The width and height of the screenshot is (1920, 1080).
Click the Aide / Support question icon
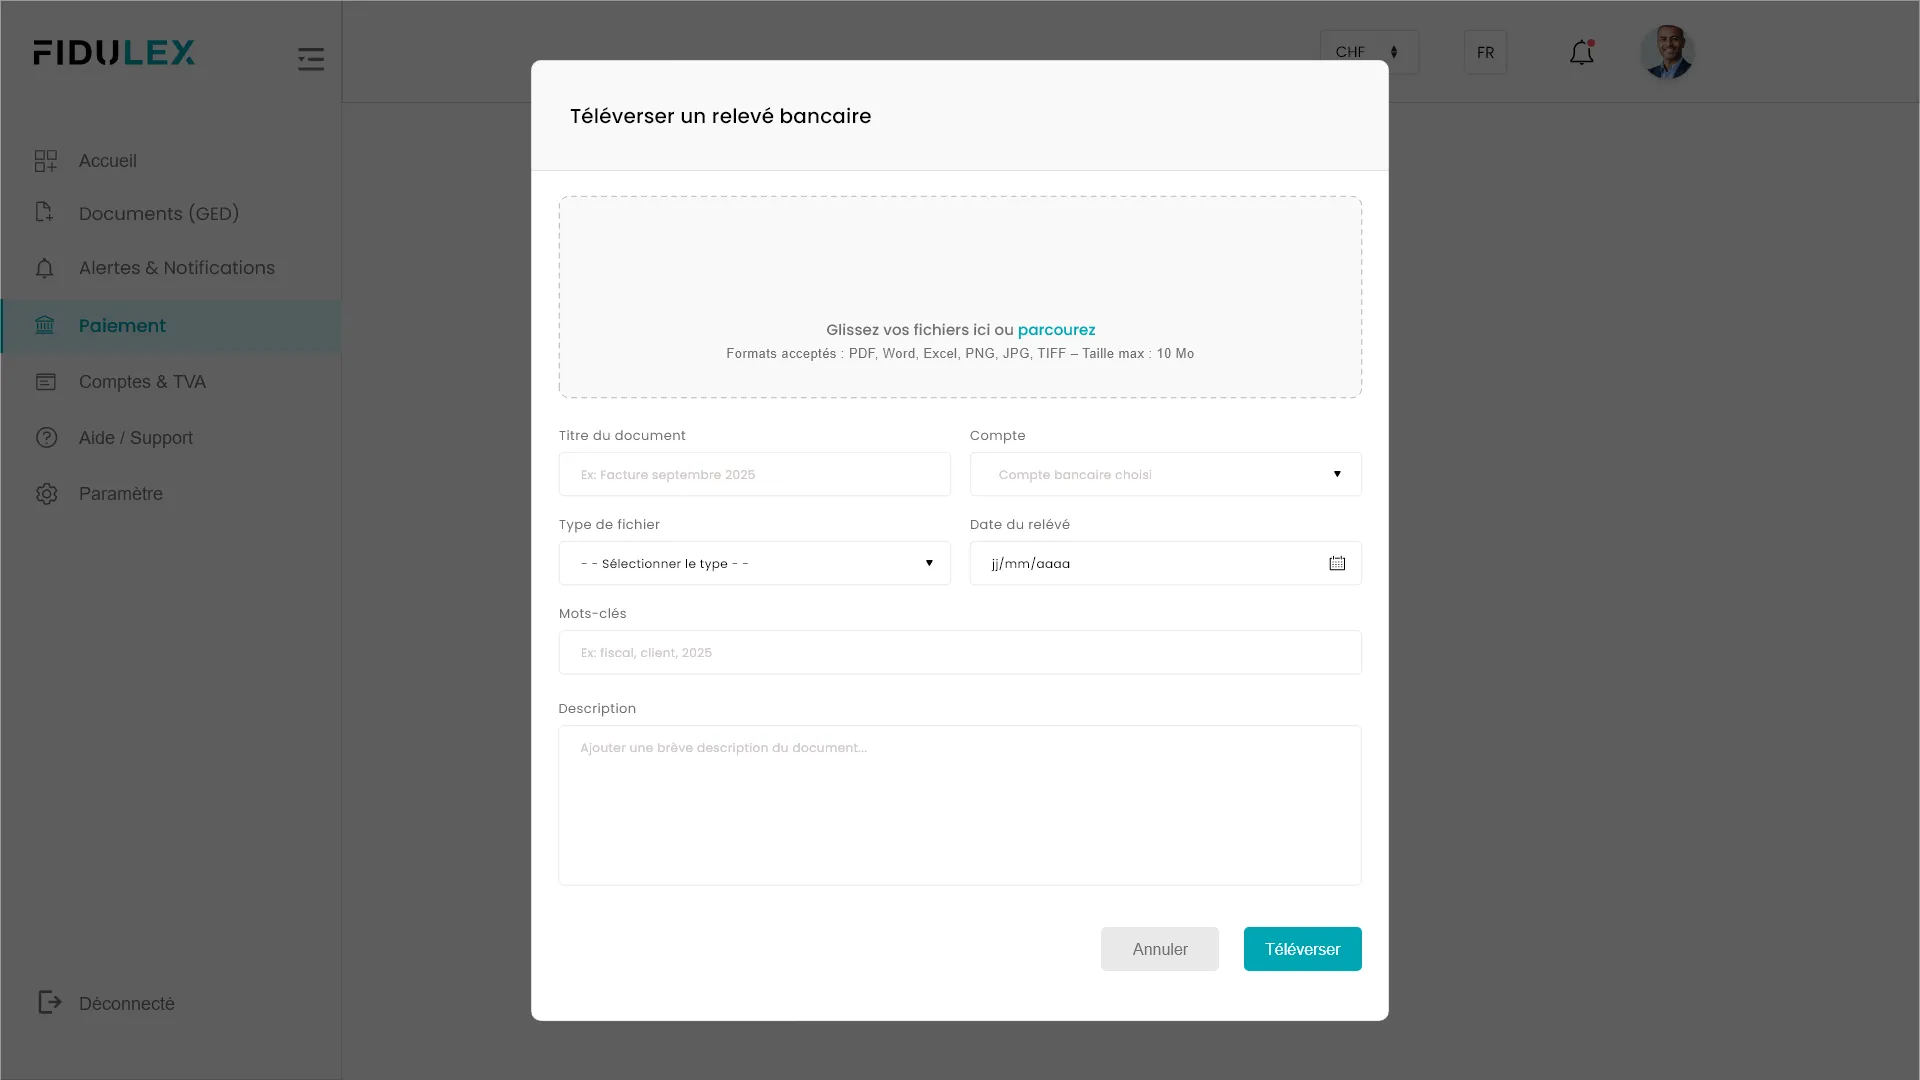(x=46, y=438)
